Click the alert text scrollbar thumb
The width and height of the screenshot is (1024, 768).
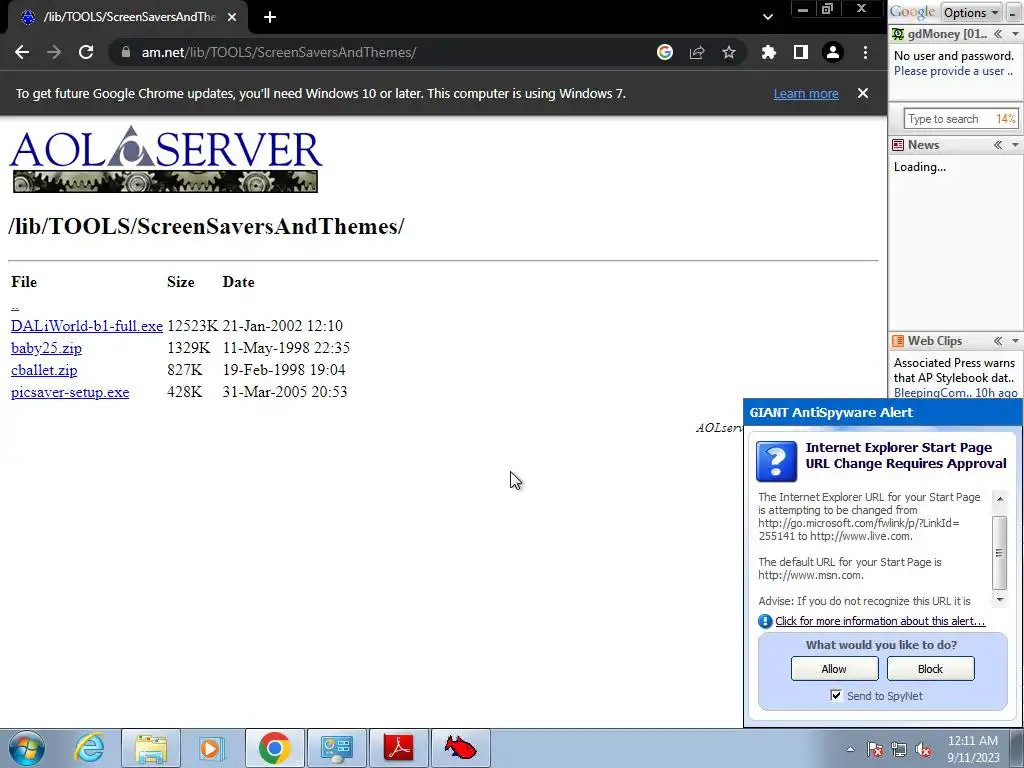(999, 552)
